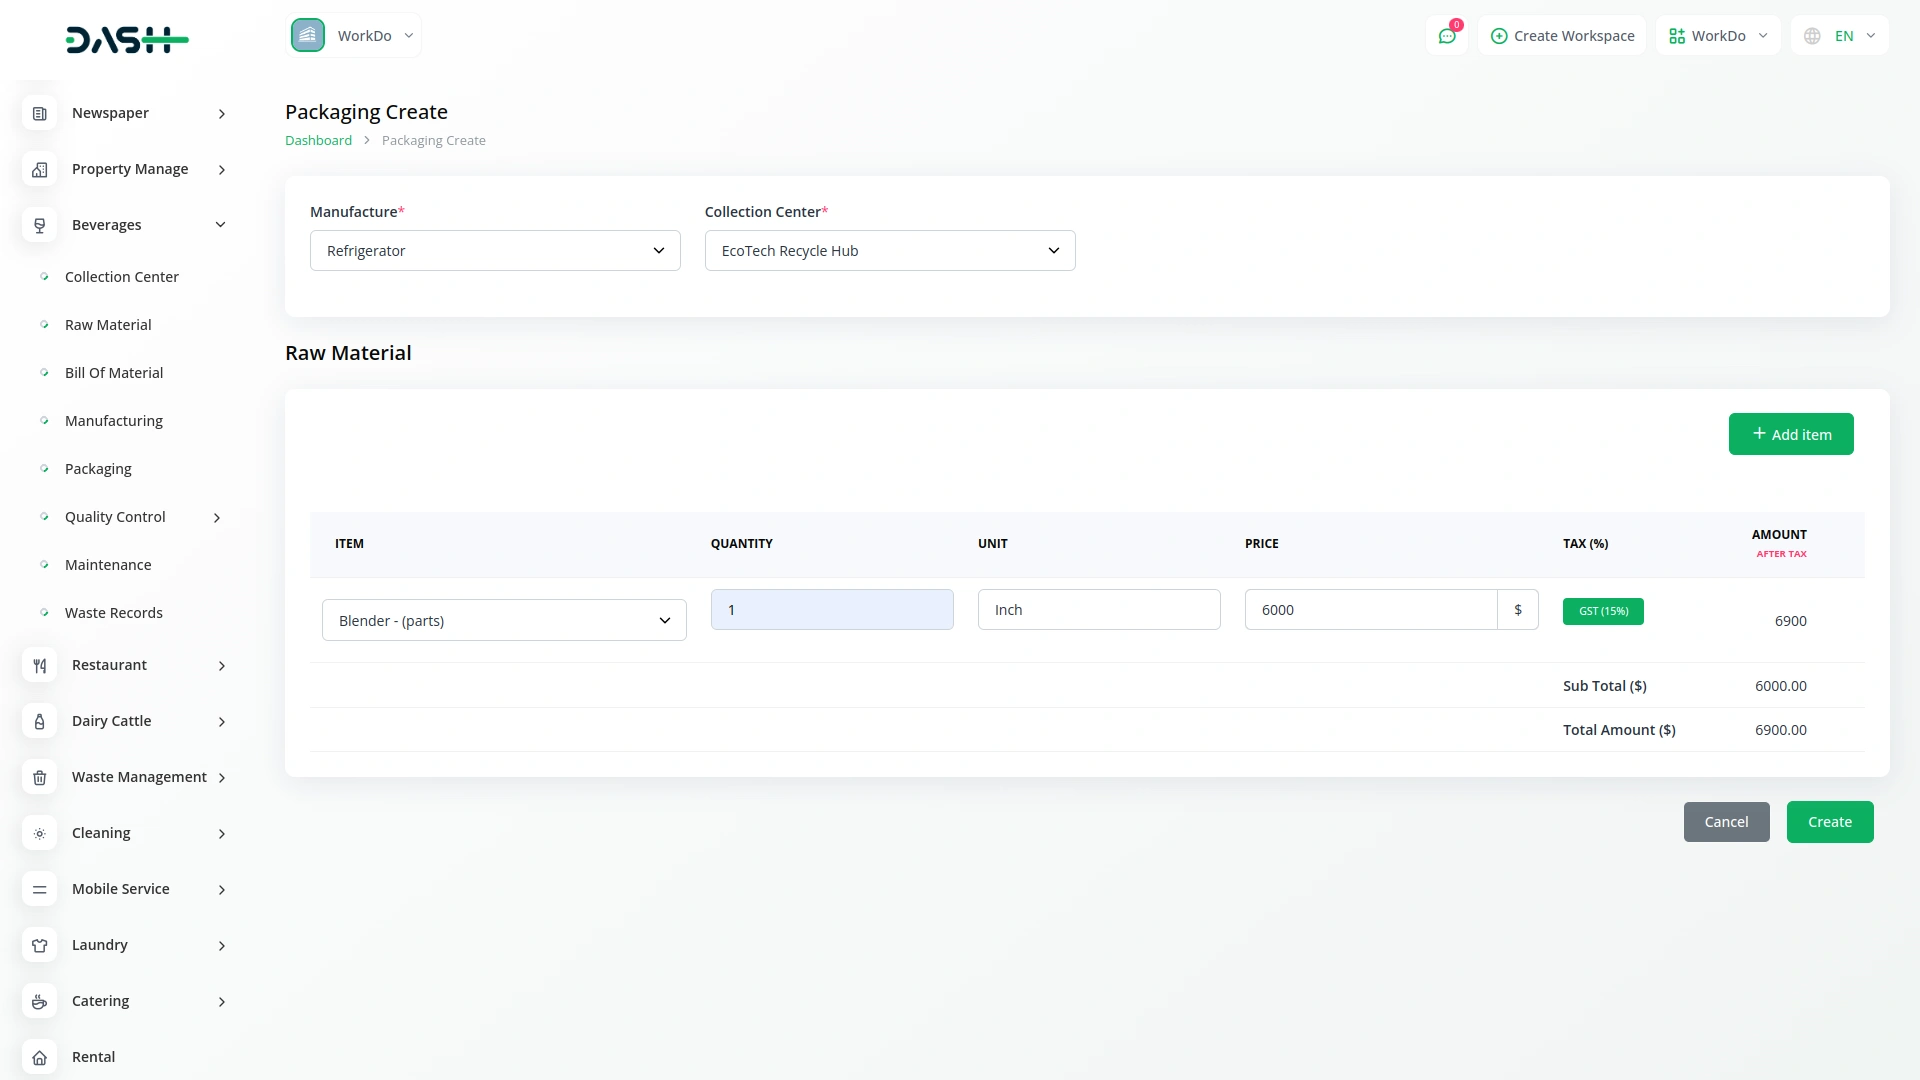Collapse the Beverages sidebar menu
The height and width of the screenshot is (1080, 1920).
[220, 225]
